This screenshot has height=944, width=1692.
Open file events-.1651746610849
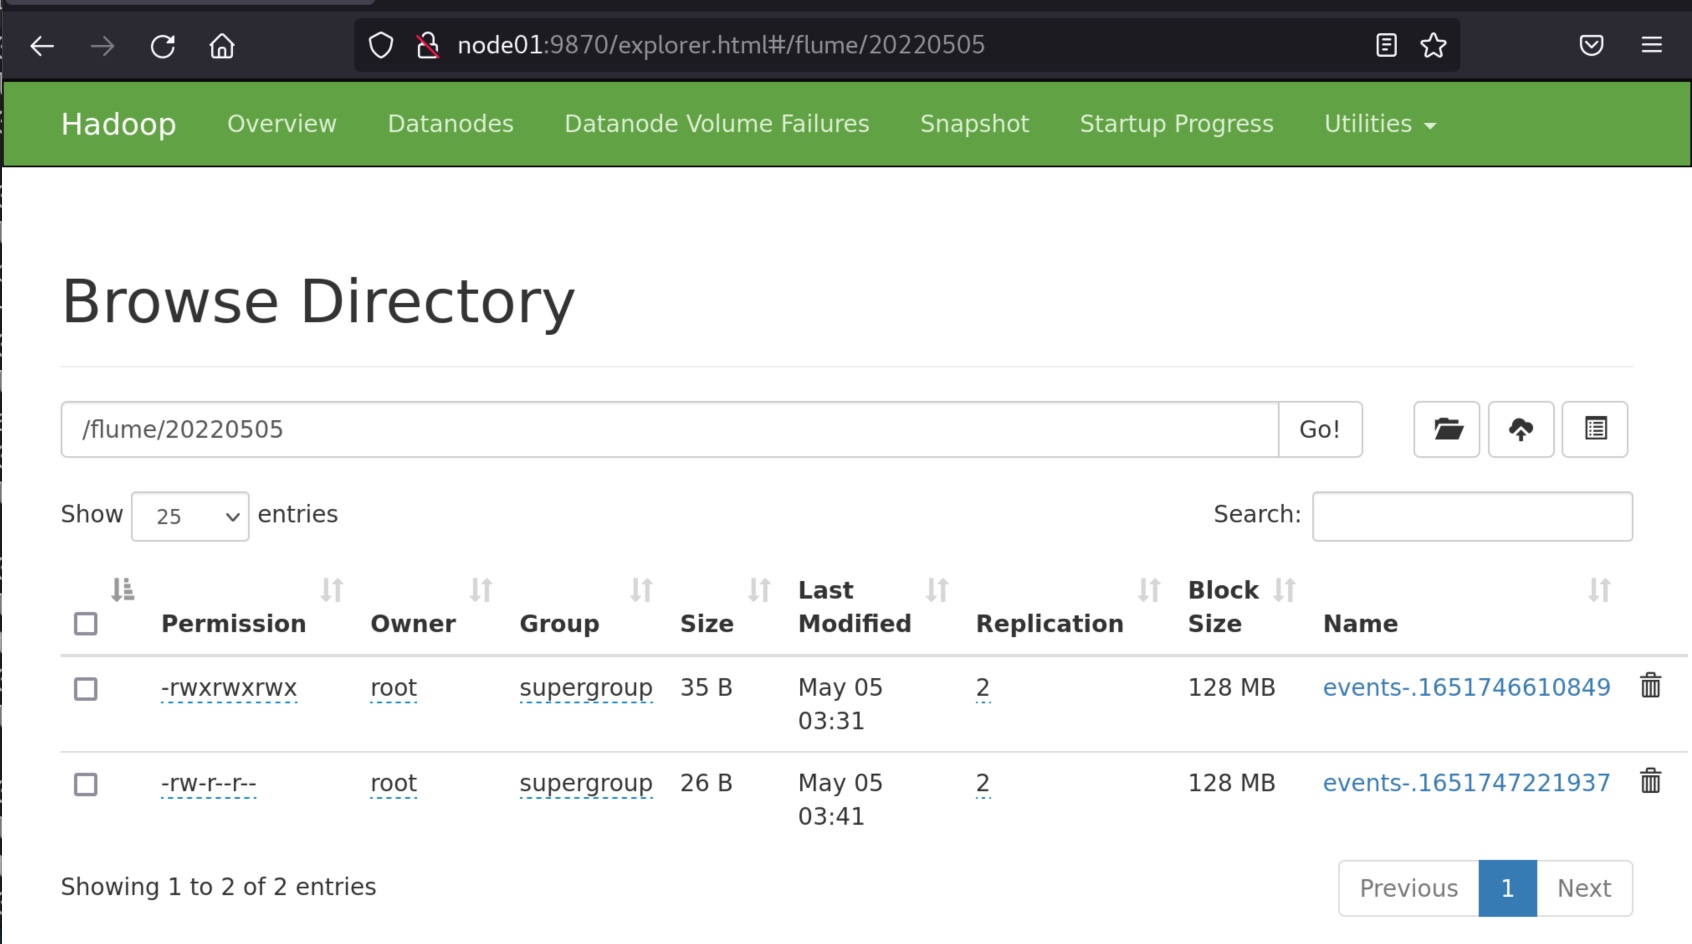pos(1466,687)
